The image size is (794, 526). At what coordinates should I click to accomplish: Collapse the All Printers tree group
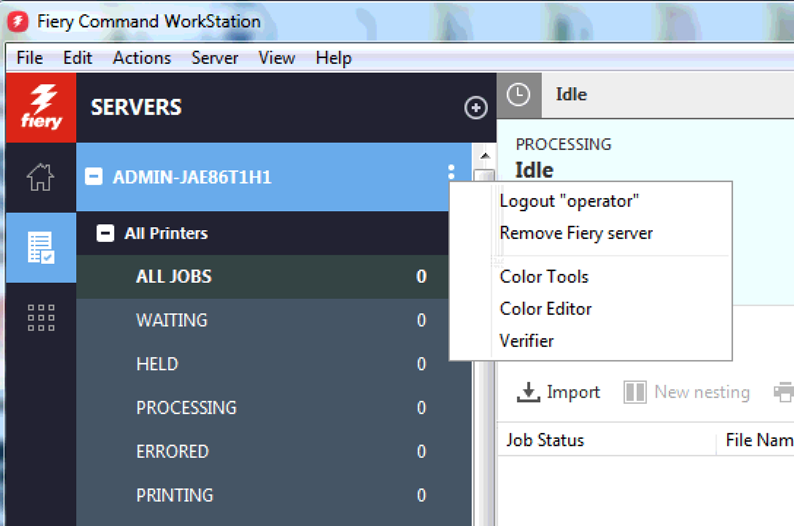105,233
